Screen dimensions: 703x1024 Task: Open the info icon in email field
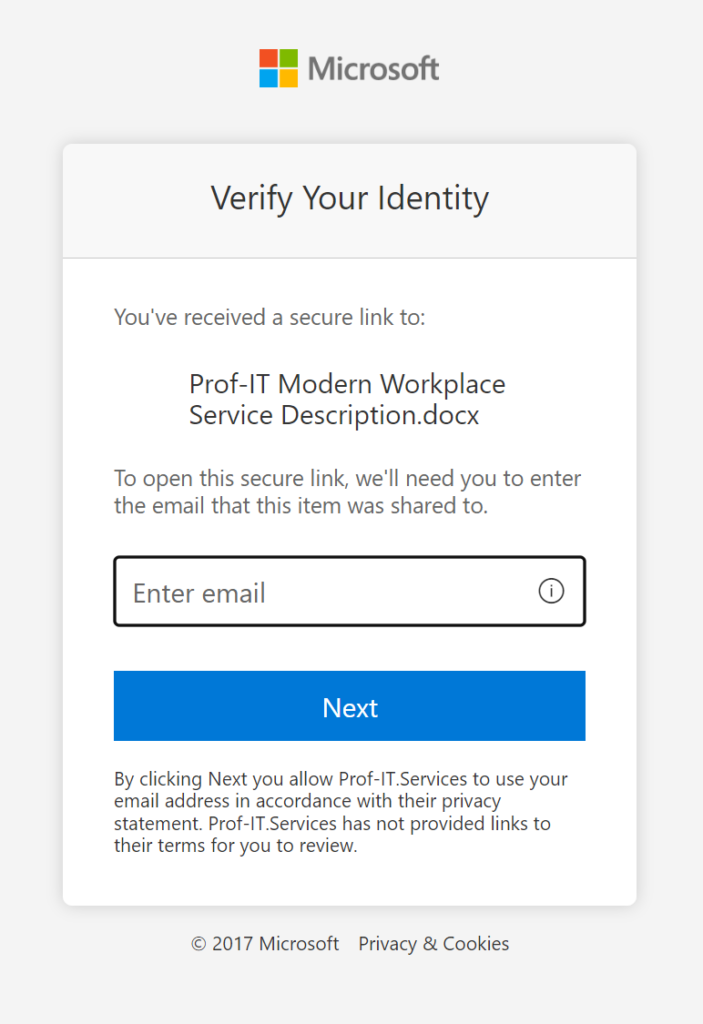(551, 591)
